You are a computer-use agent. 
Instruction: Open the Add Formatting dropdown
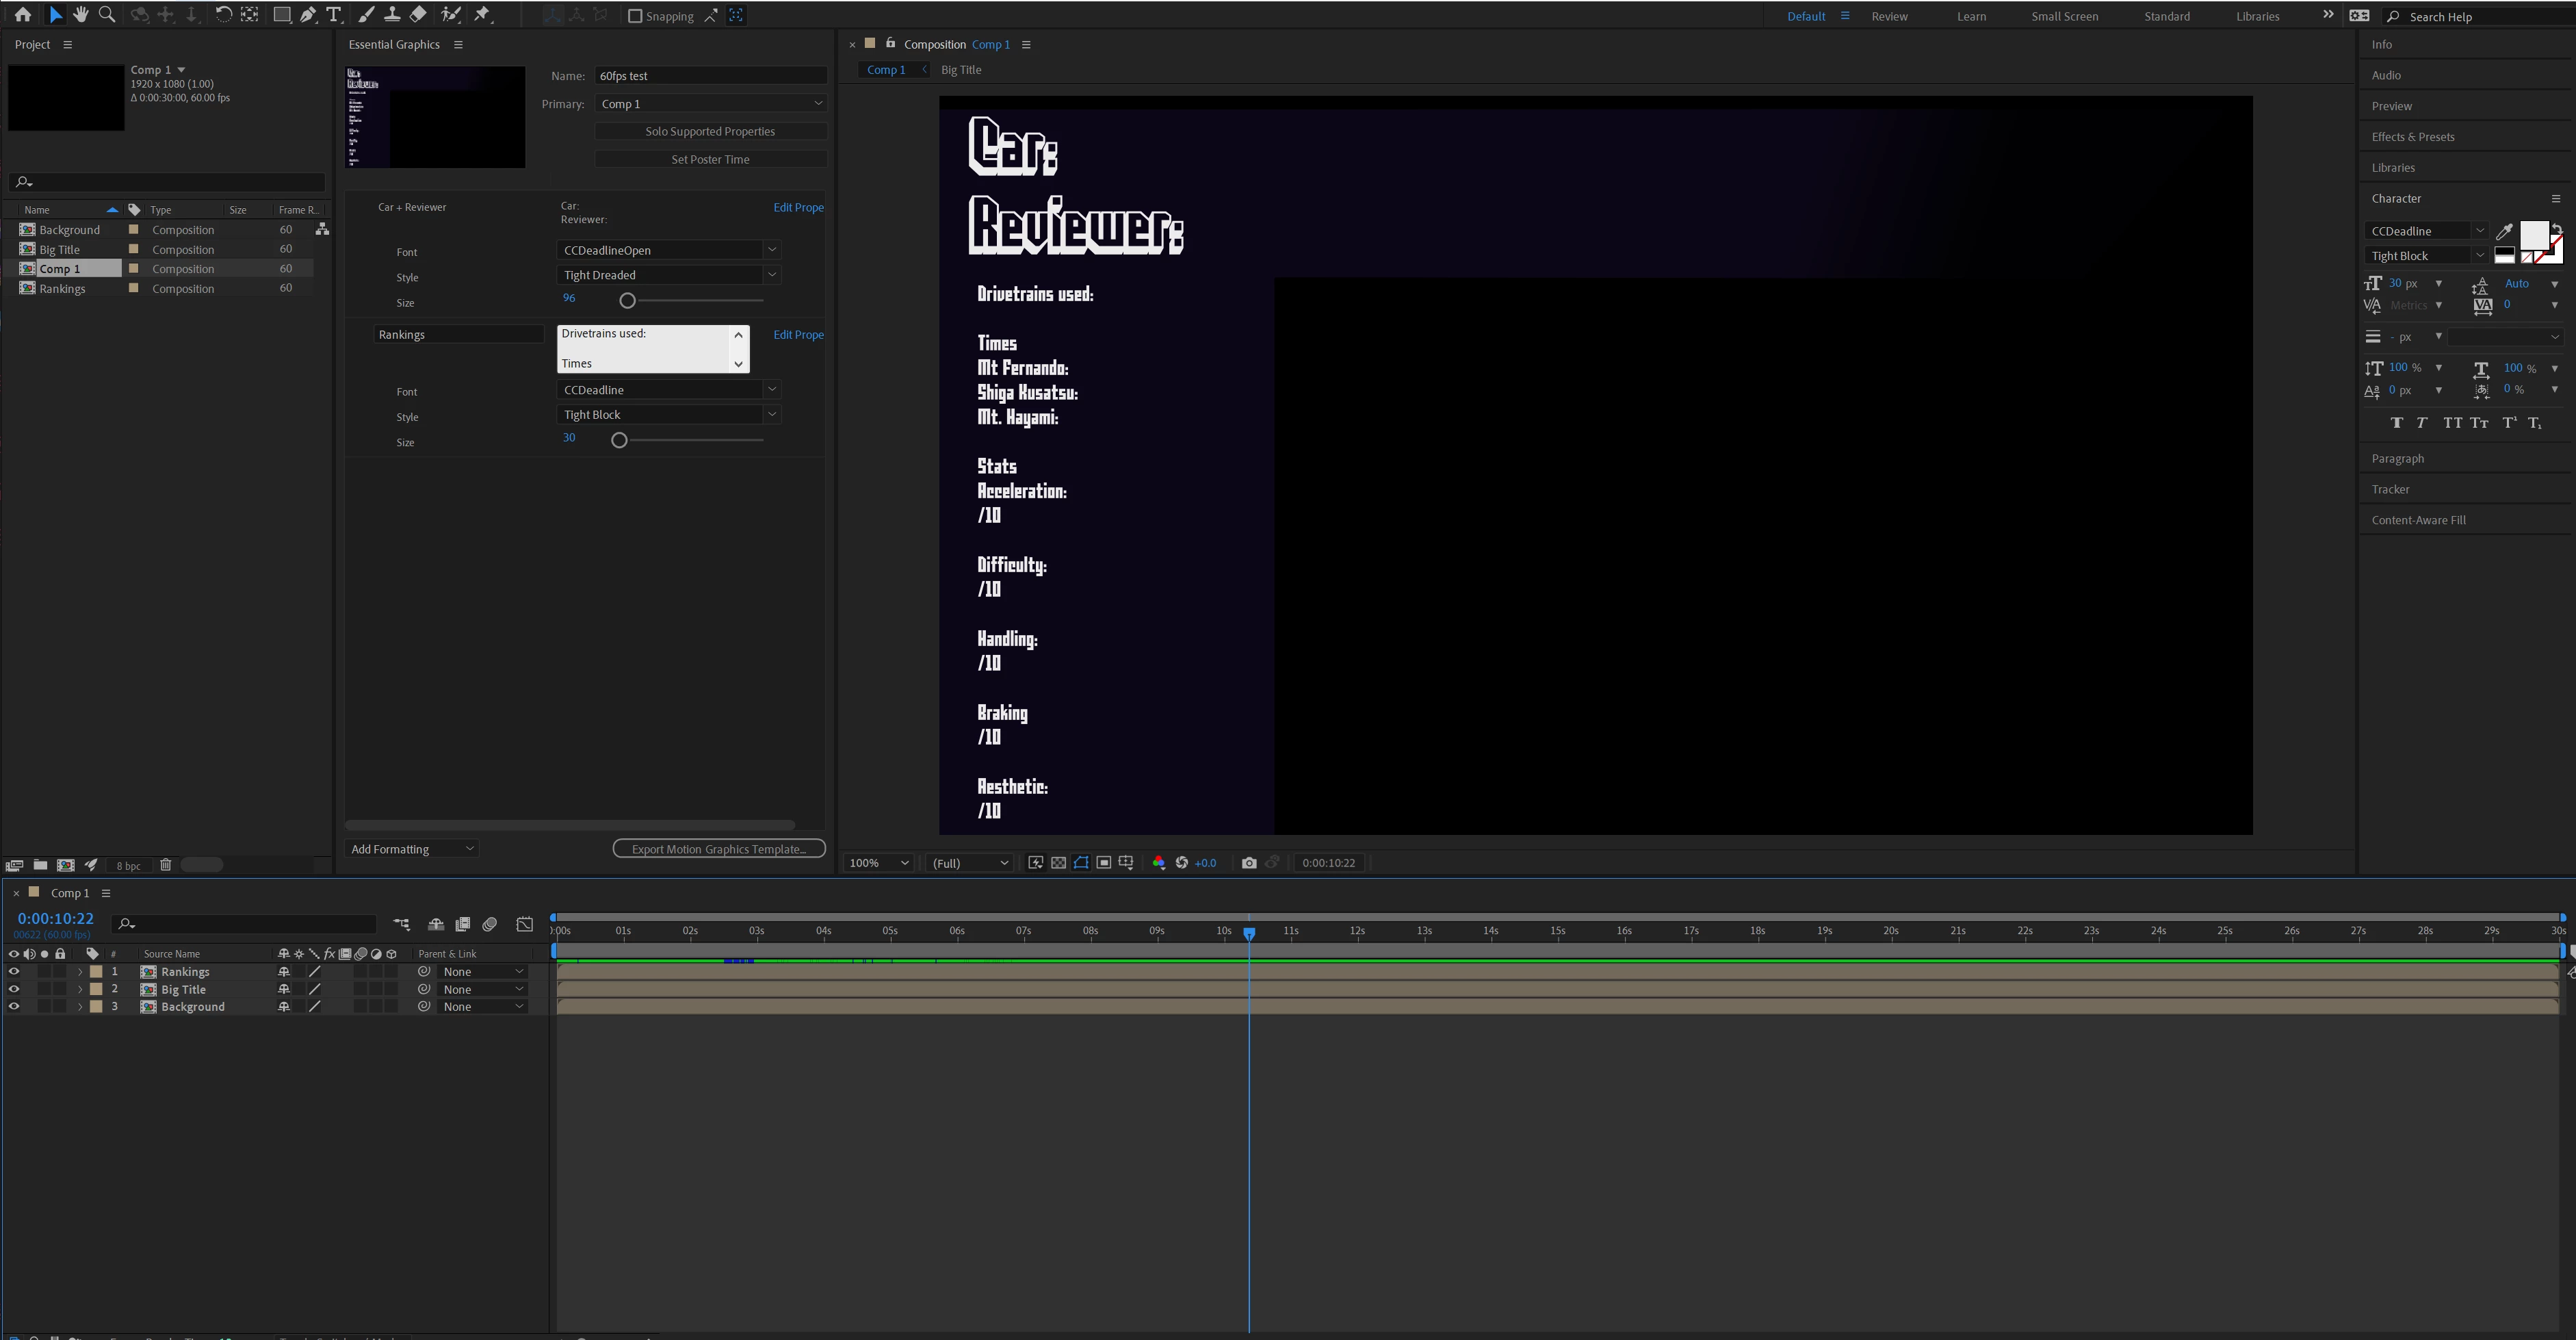[412, 849]
